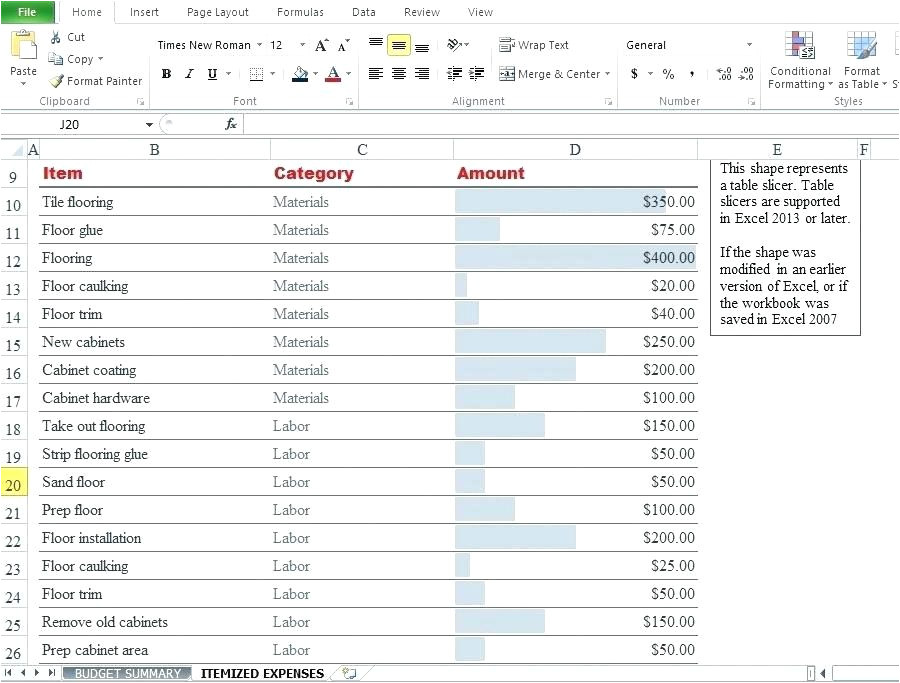Click the Paste button

pyautogui.click(x=23, y=57)
